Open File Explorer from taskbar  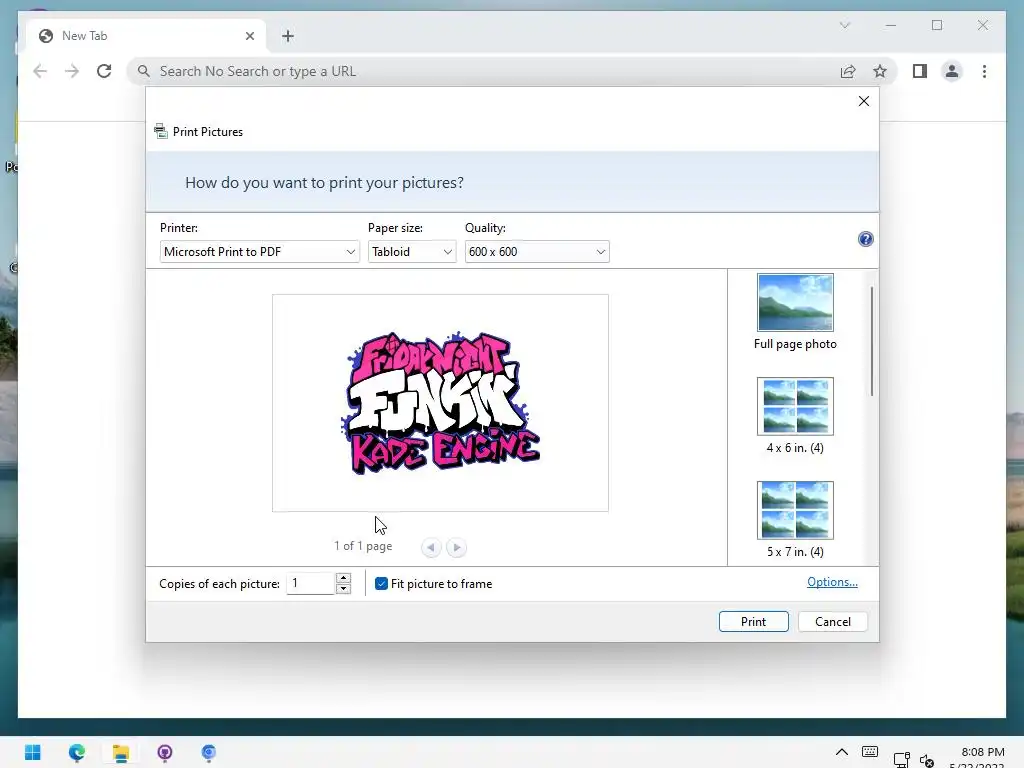click(121, 752)
